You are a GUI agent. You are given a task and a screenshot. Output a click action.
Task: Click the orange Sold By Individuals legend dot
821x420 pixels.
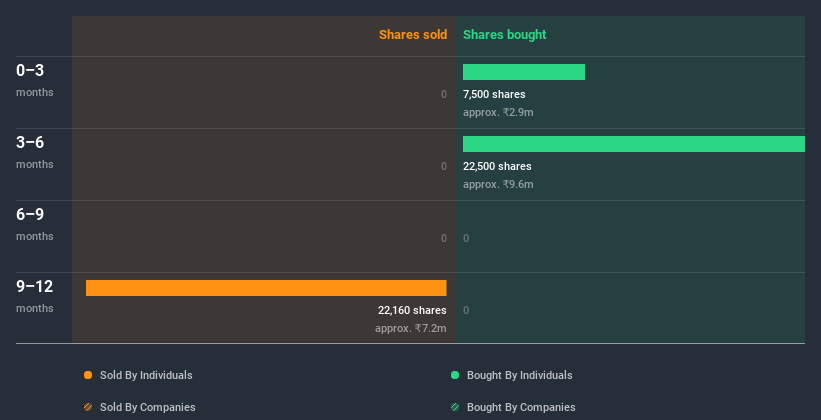88,375
